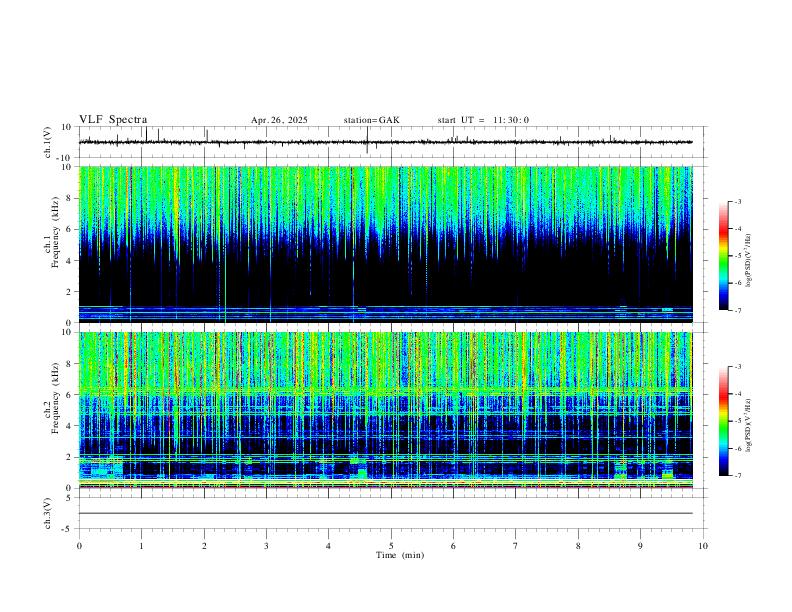The image size is (792, 612).
Task: Click the log(PSD) label beside ch.2 color bar
Action: coord(749,425)
